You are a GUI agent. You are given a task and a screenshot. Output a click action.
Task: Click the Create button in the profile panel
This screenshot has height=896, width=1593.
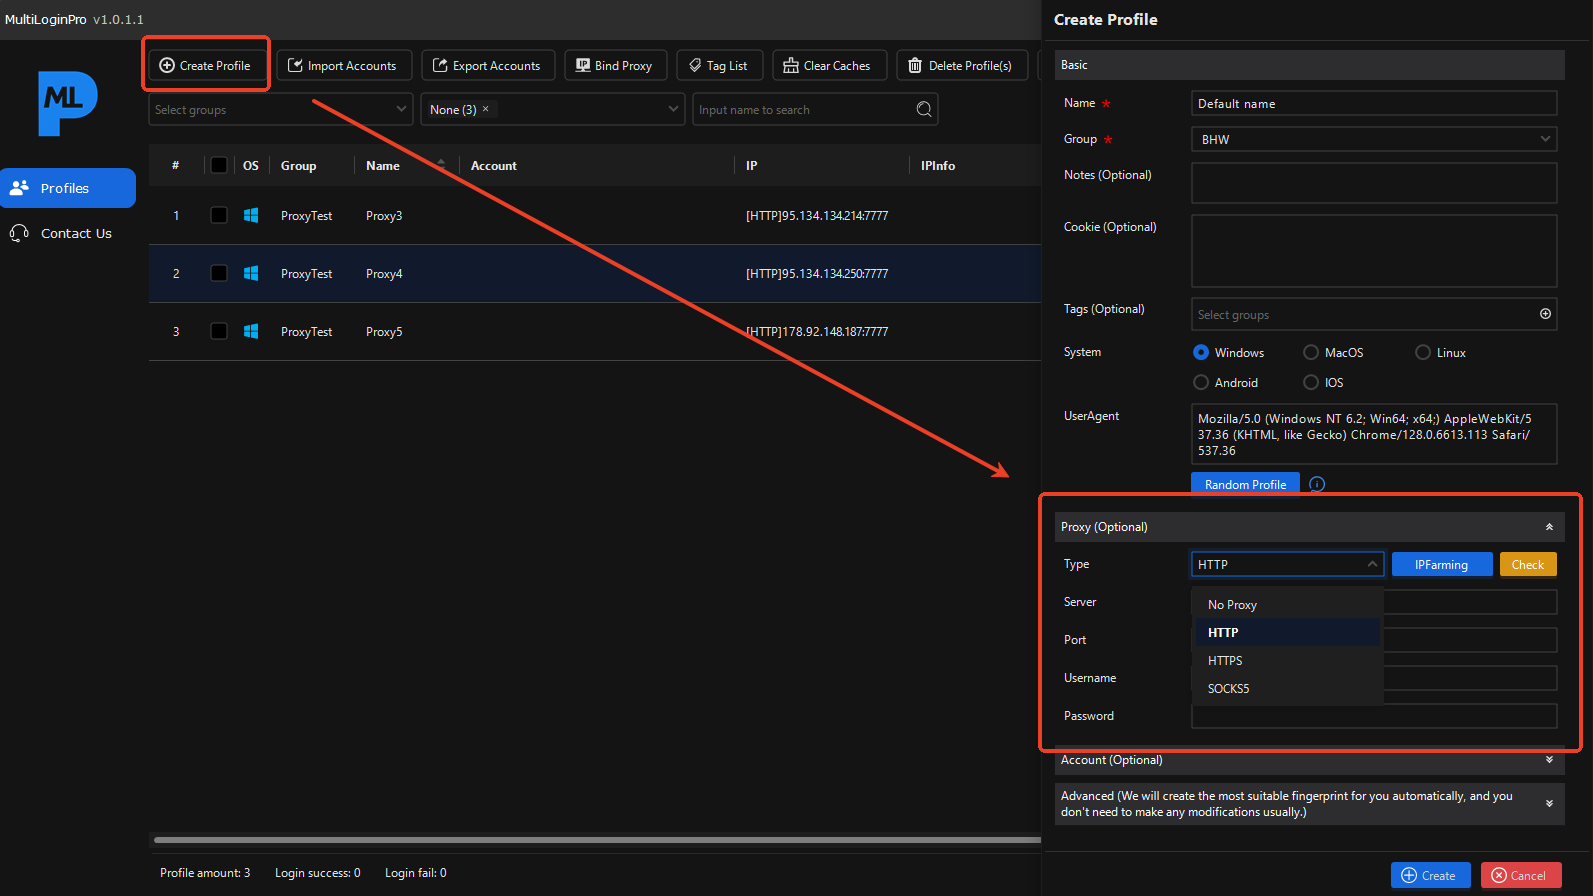coord(1430,875)
